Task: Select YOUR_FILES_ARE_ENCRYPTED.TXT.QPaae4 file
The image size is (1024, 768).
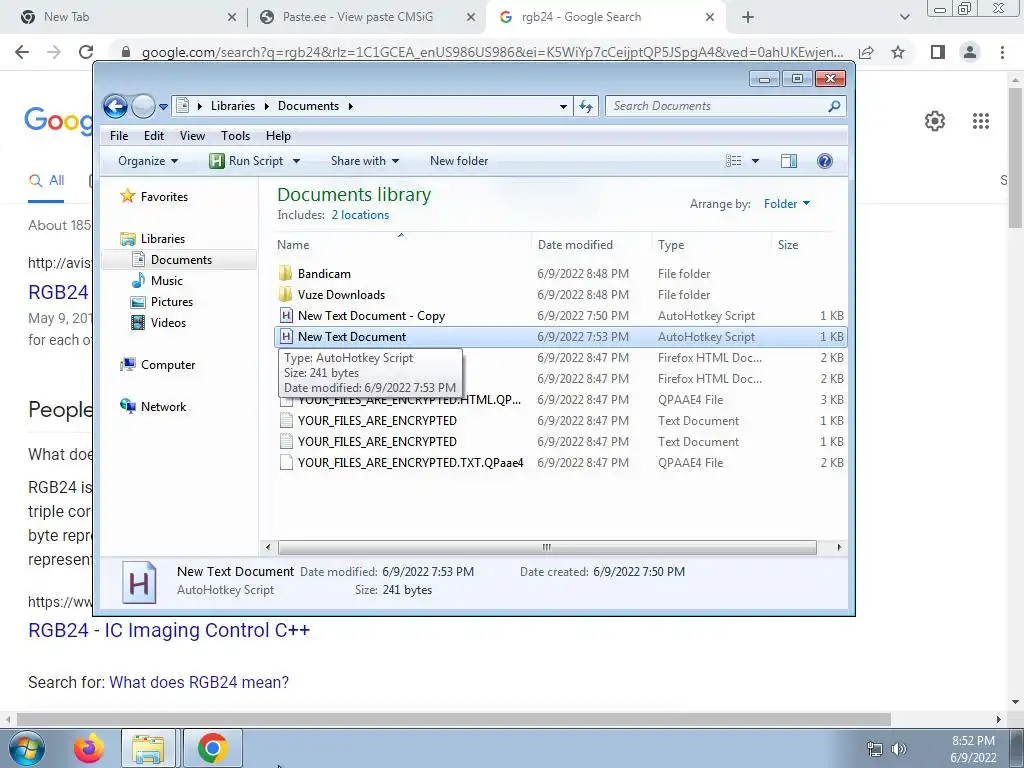Action: click(x=410, y=463)
